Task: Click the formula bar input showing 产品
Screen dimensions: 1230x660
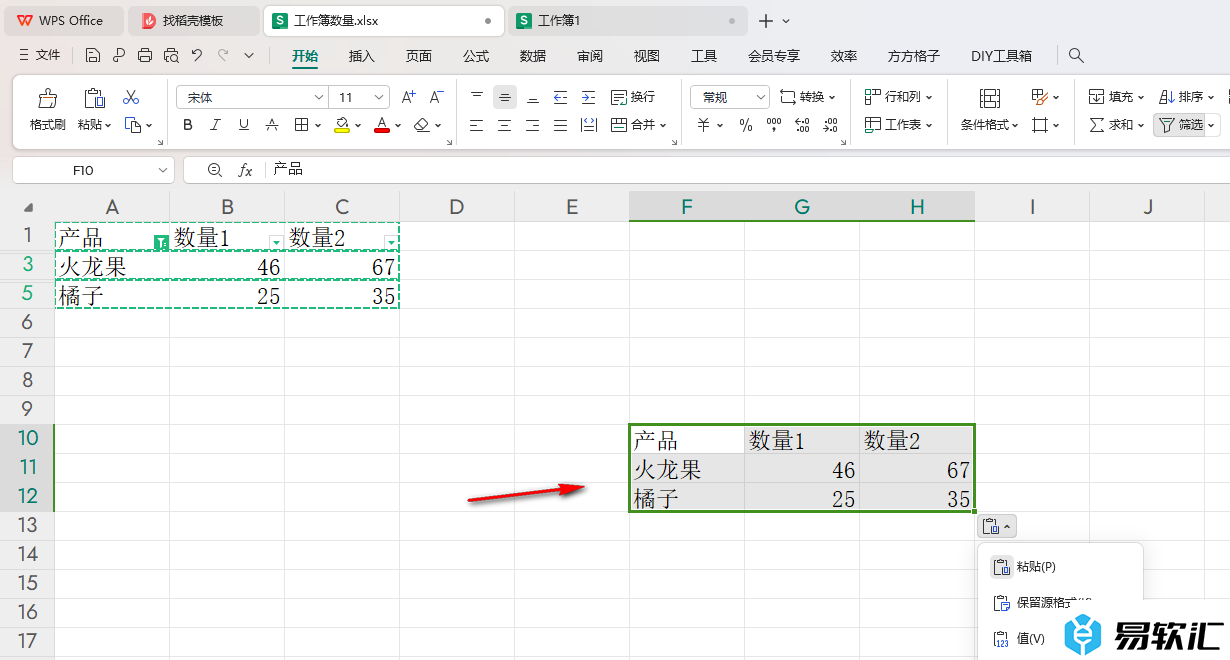Action: click(745, 170)
